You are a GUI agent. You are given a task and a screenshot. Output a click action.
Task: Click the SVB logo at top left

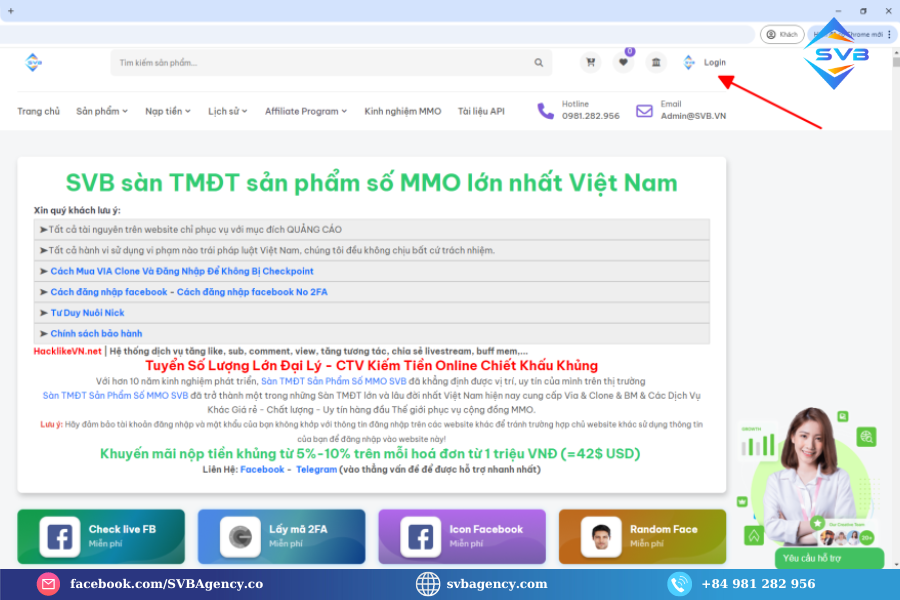pyautogui.click(x=35, y=62)
